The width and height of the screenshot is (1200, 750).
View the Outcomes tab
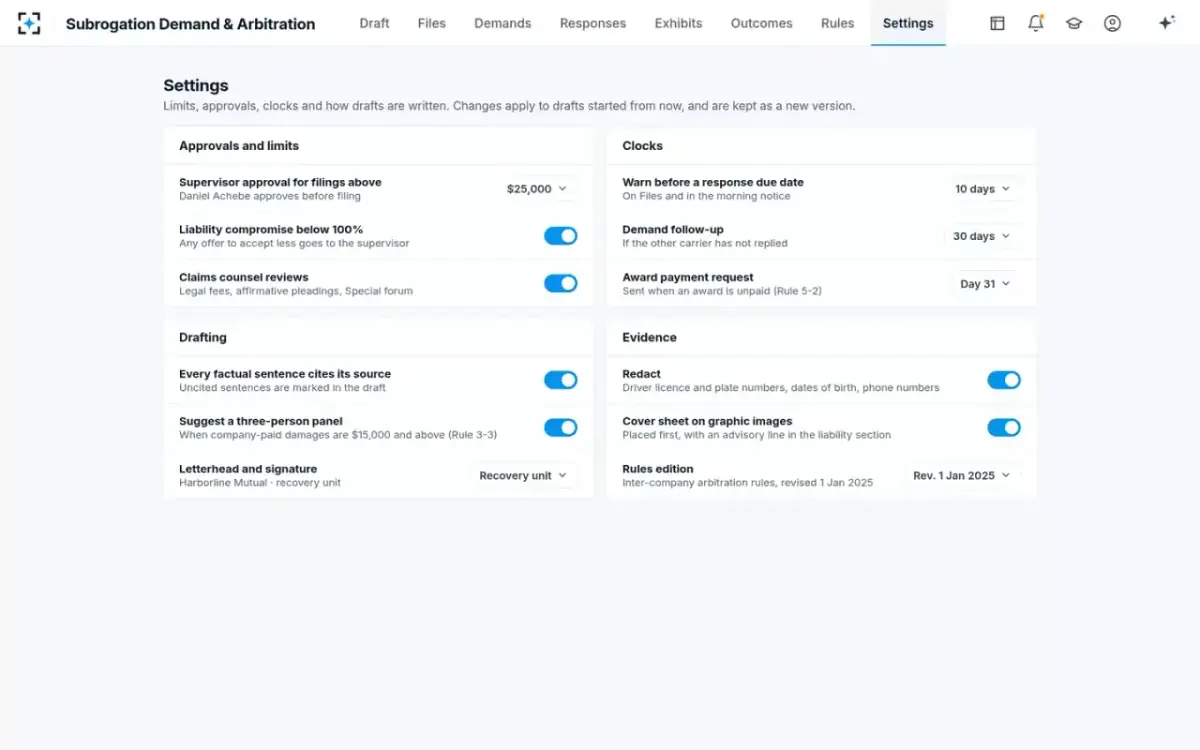click(762, 23)
